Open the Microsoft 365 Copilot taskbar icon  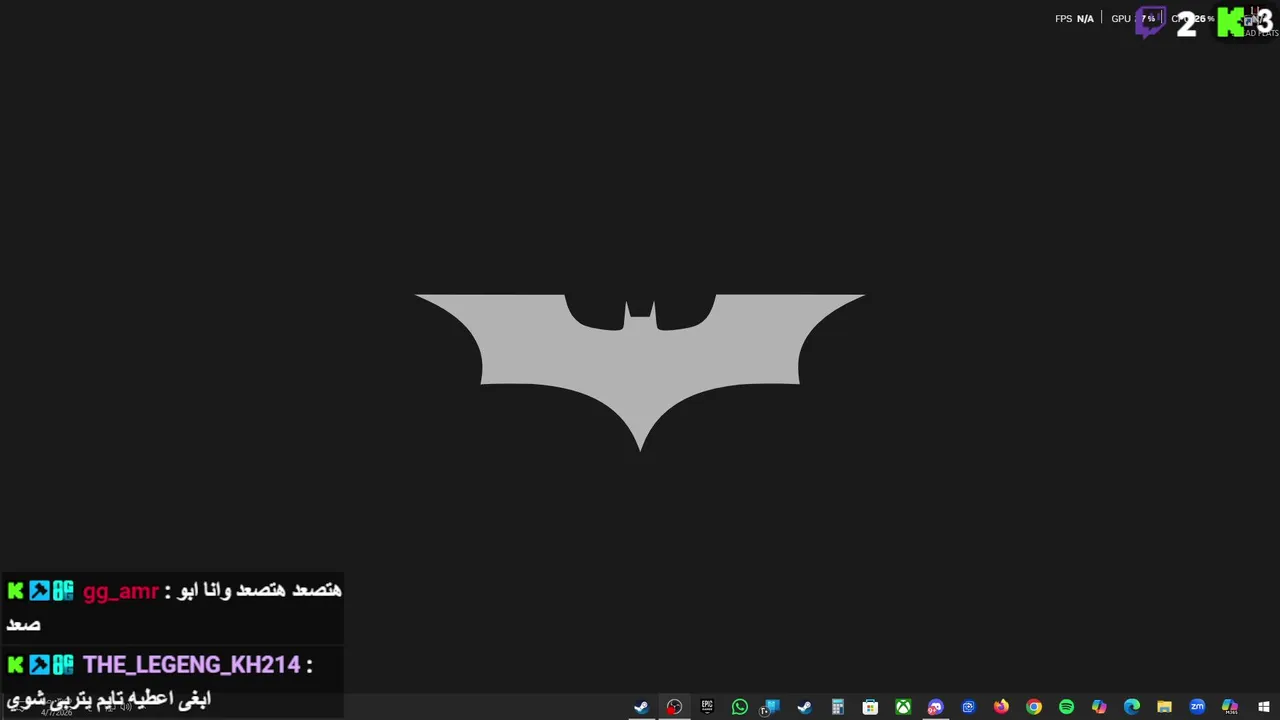pos(1230,707)
